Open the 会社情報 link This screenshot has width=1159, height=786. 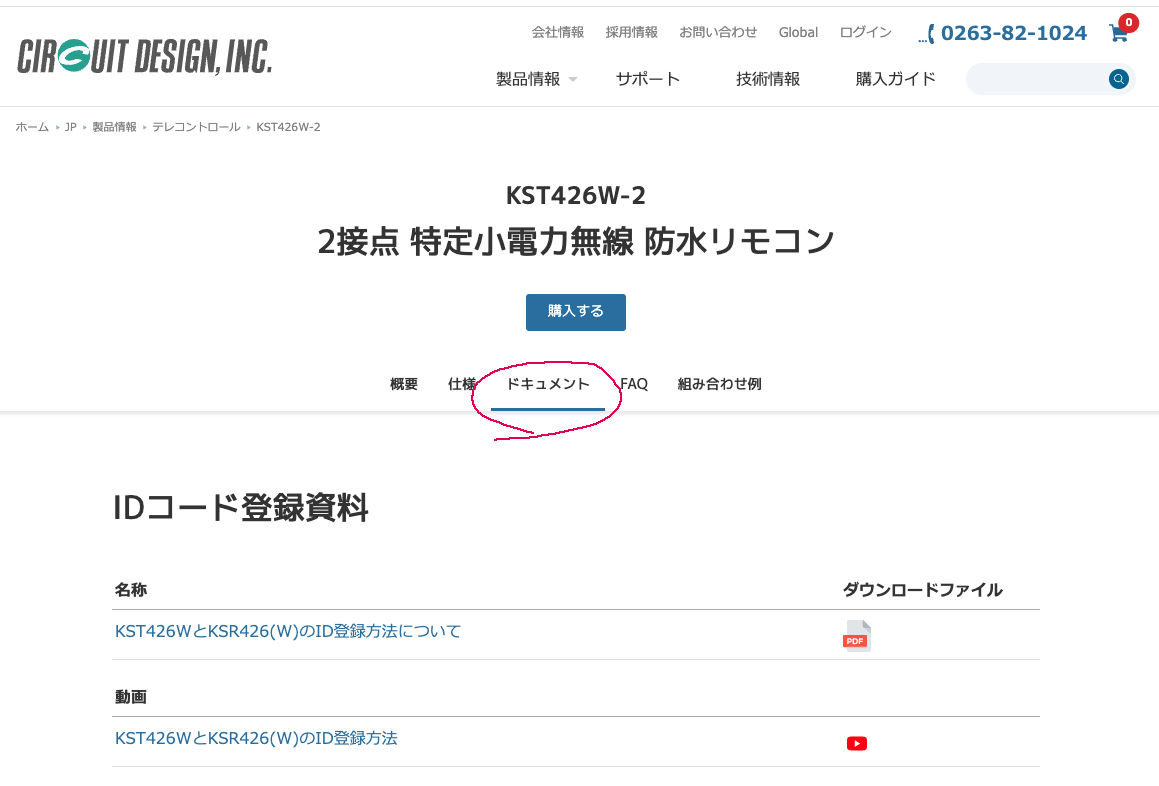(558, 32)
